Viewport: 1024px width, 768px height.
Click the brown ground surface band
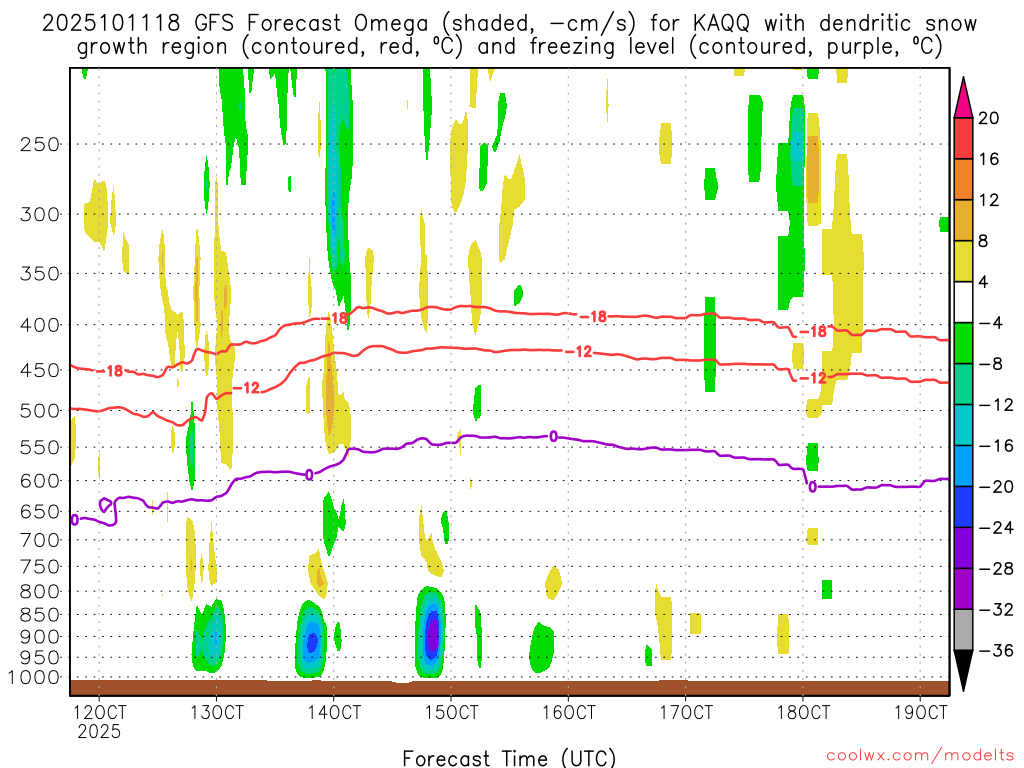pyautogui.click(x=509, y=688)
